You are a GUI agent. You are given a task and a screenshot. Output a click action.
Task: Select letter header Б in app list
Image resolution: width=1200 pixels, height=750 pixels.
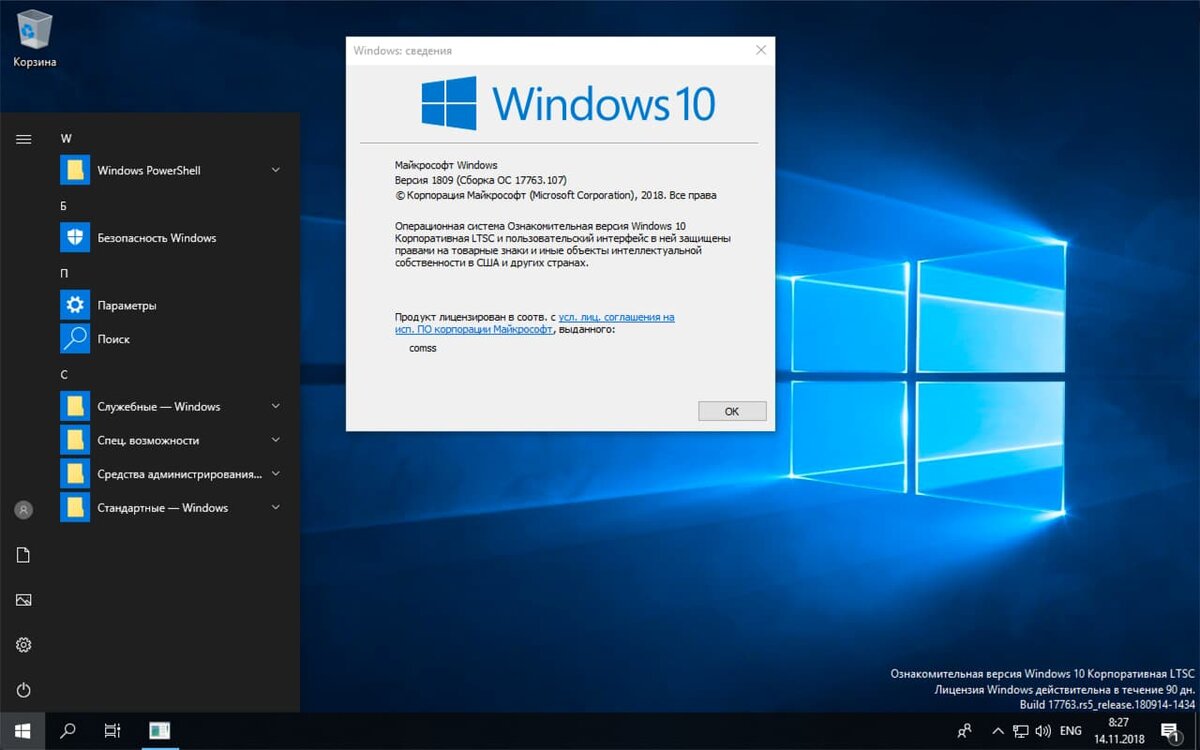click(x=64, y=206)
